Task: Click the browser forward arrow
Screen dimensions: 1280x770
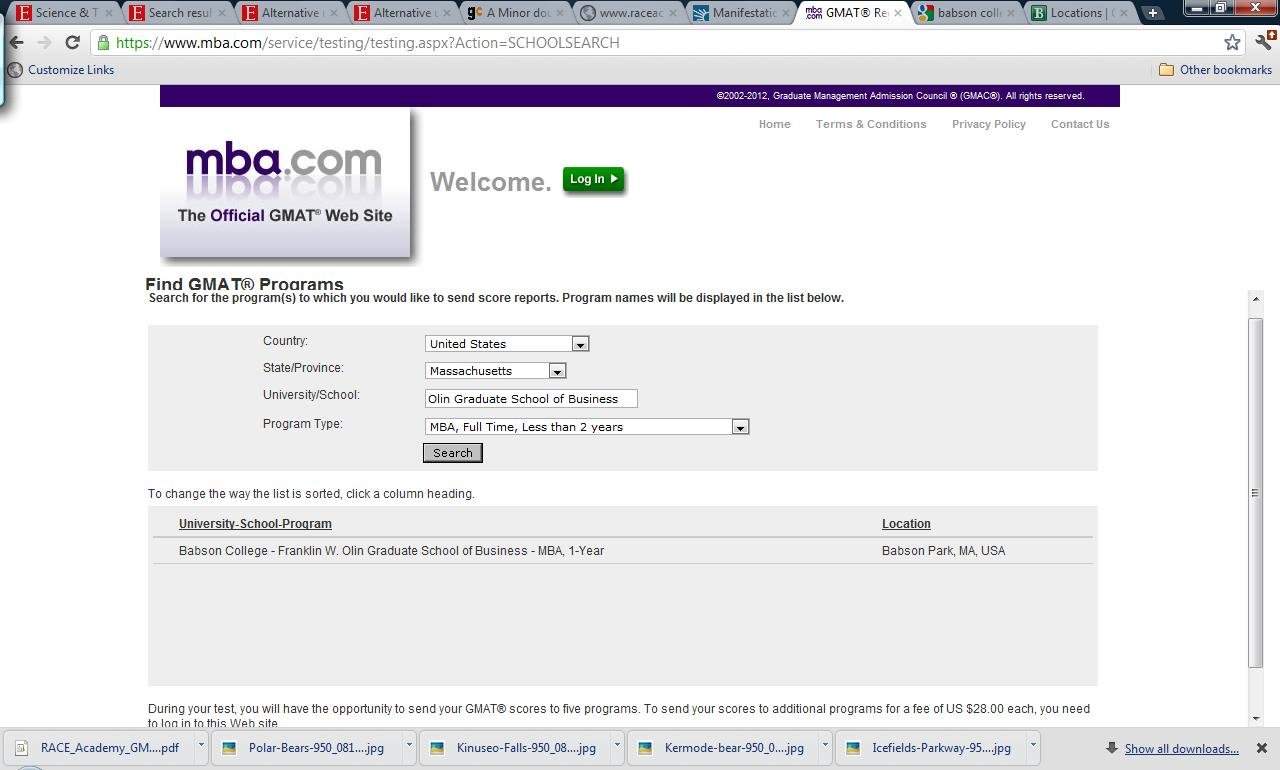Action: coord(44,42)
